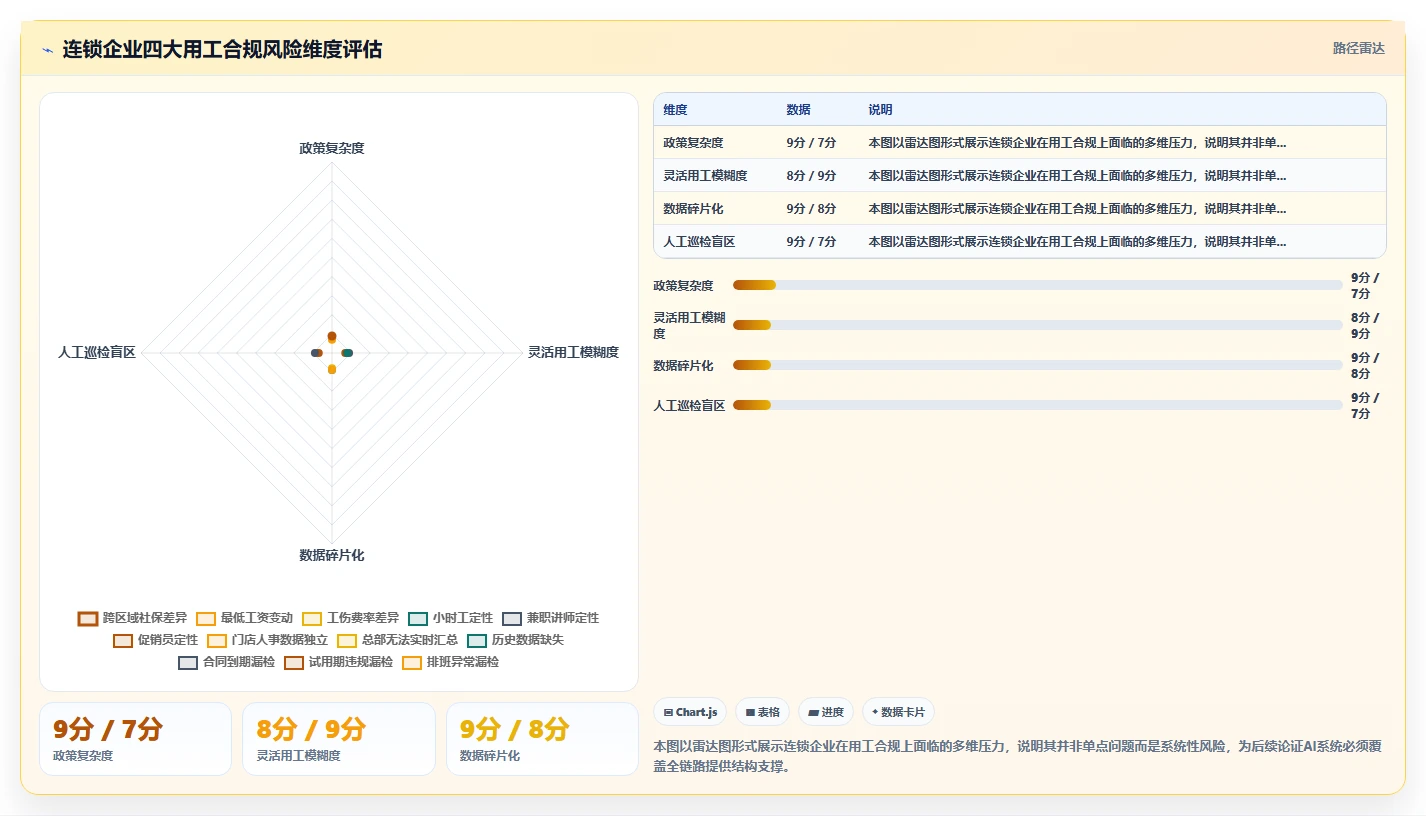This screenshot has width=1426, height=816.
Task: Click the summary paragraph below the chips
Action: pos(1016,756)
